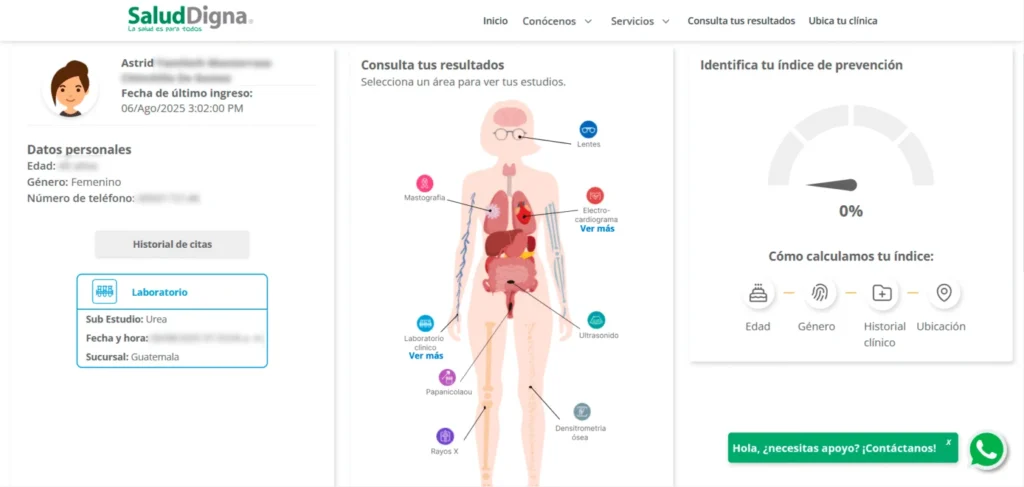Click the Ubicación map pin icon
The width and height of the screenshot is (1024, 487).
tap(943, 293)
